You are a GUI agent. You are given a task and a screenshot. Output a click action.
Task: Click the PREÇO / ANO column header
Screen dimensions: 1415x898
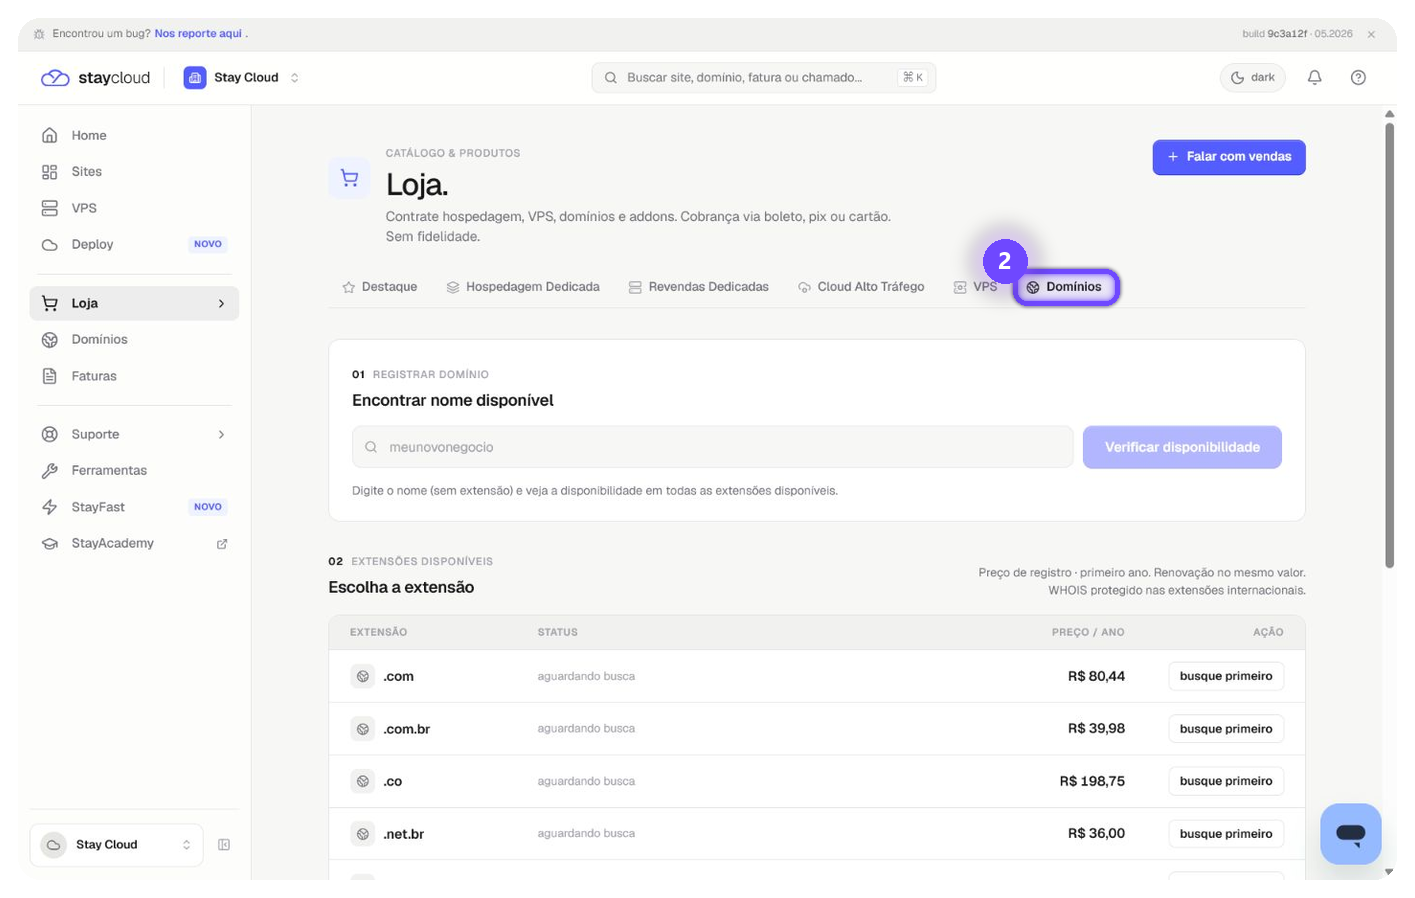(1088, 632)
